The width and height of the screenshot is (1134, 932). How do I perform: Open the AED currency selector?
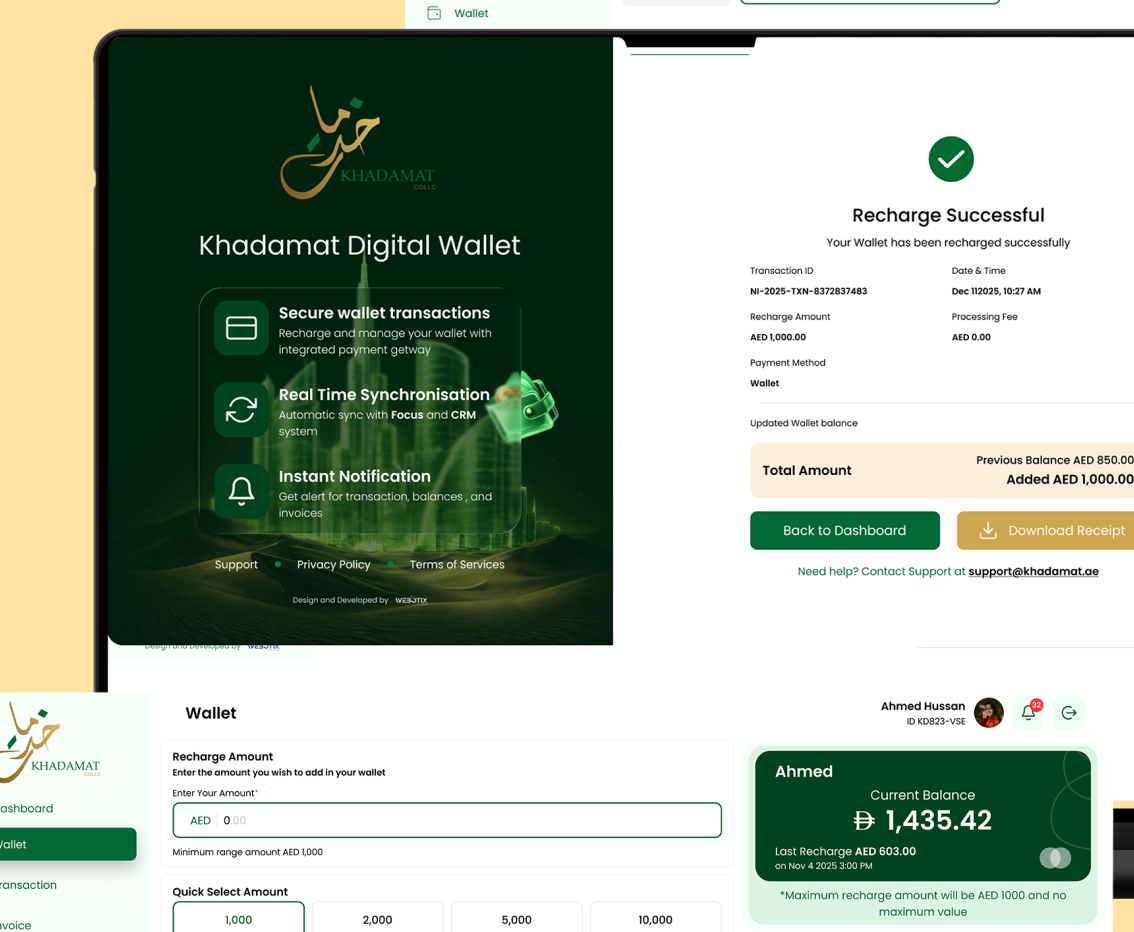tap(200, 819)
